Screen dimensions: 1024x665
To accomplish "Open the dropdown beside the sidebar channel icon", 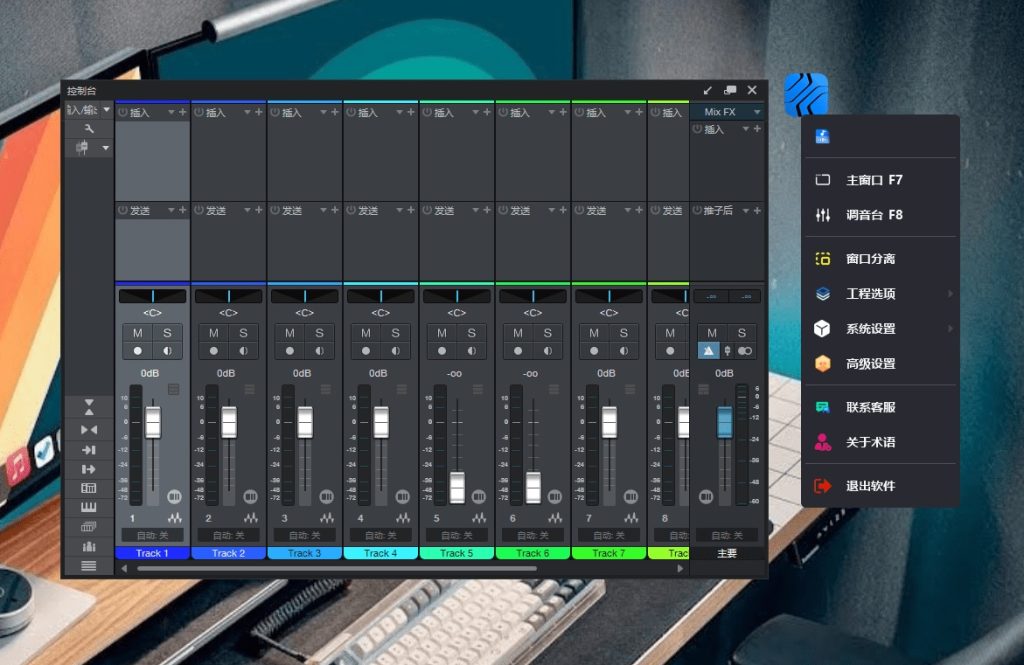I will 105,148.
